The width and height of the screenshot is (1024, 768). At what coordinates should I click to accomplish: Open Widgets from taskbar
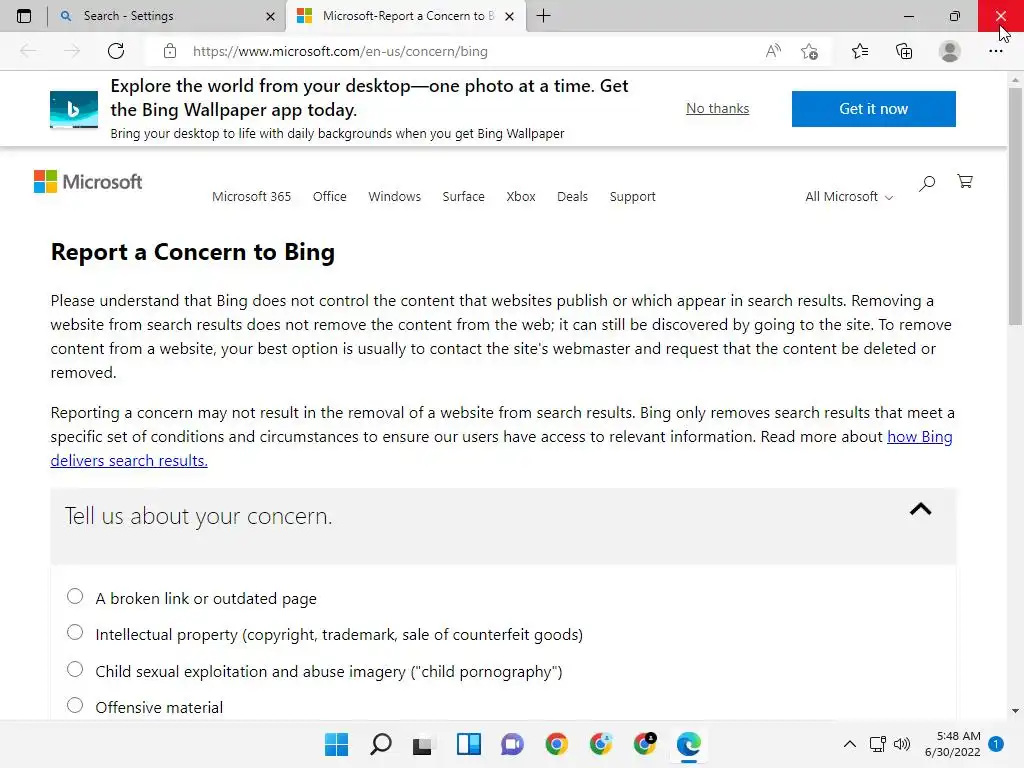point(468,744)
